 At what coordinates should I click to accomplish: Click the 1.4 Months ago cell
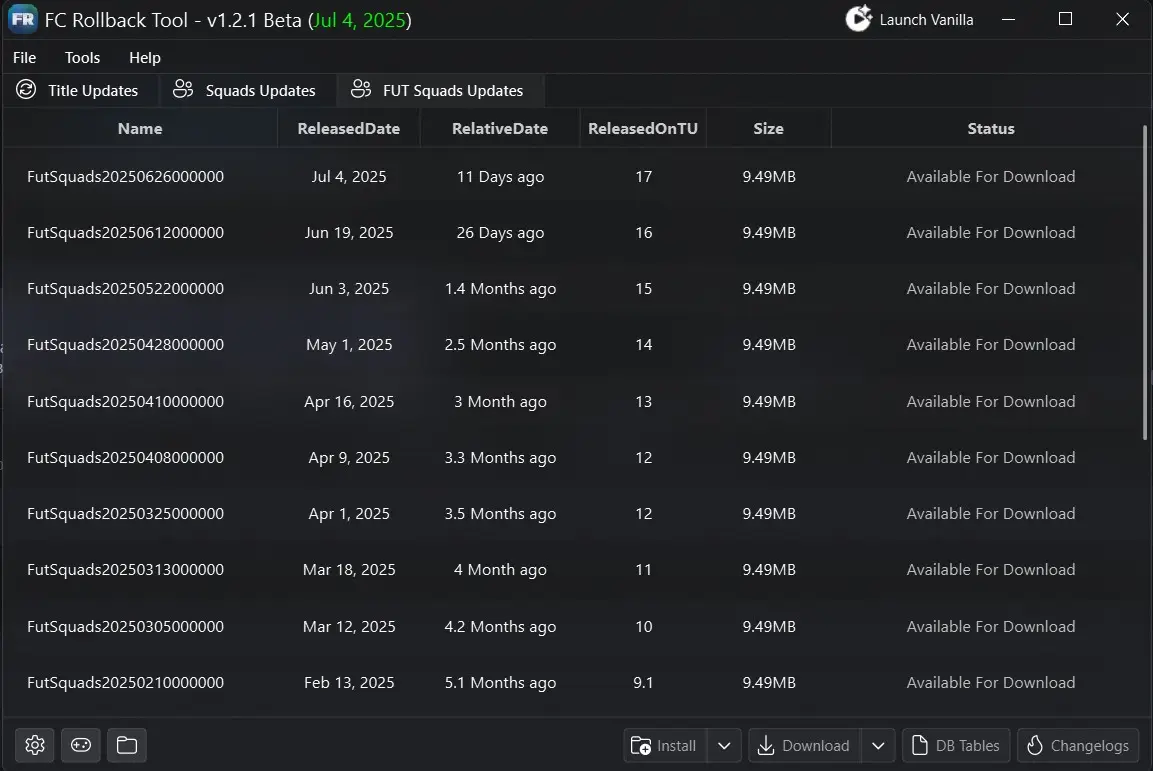[x=500, y=288]
